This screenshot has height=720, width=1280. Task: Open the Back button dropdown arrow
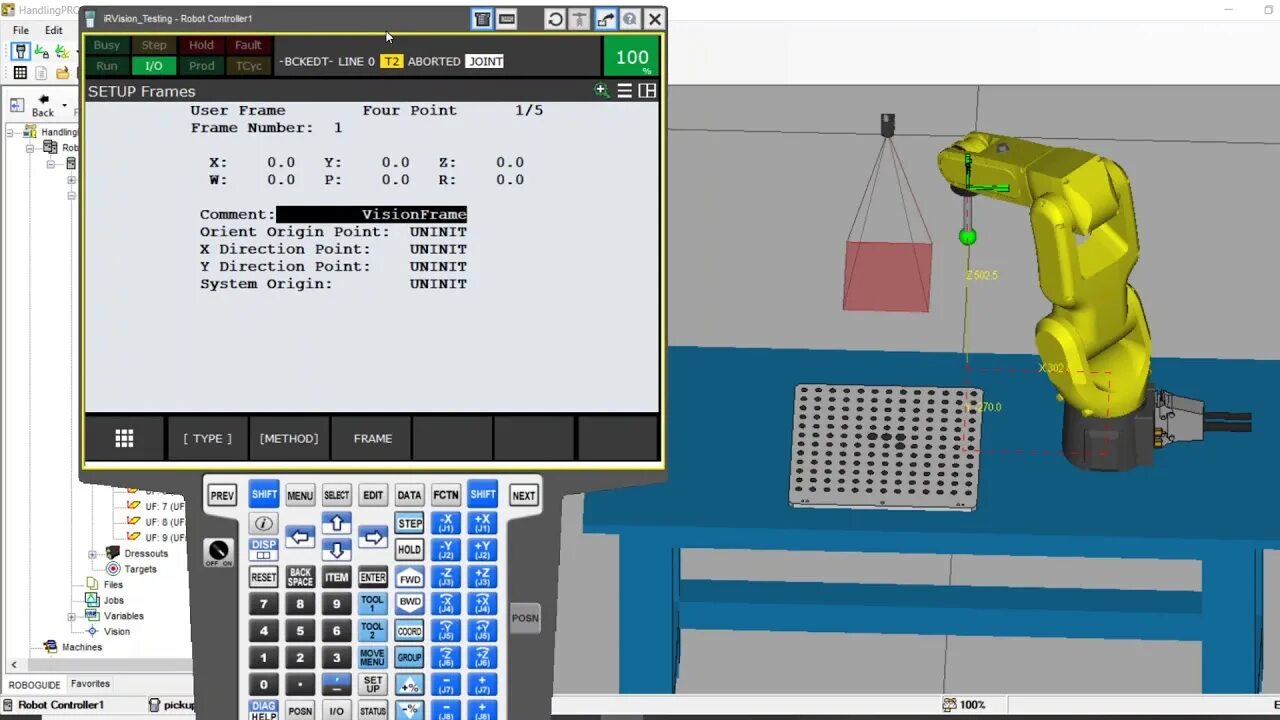click(65, 105)
